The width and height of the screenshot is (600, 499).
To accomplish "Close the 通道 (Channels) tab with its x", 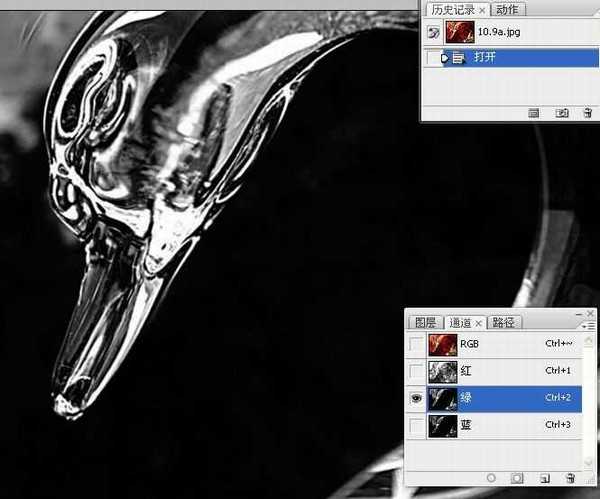I will point(478,322).
